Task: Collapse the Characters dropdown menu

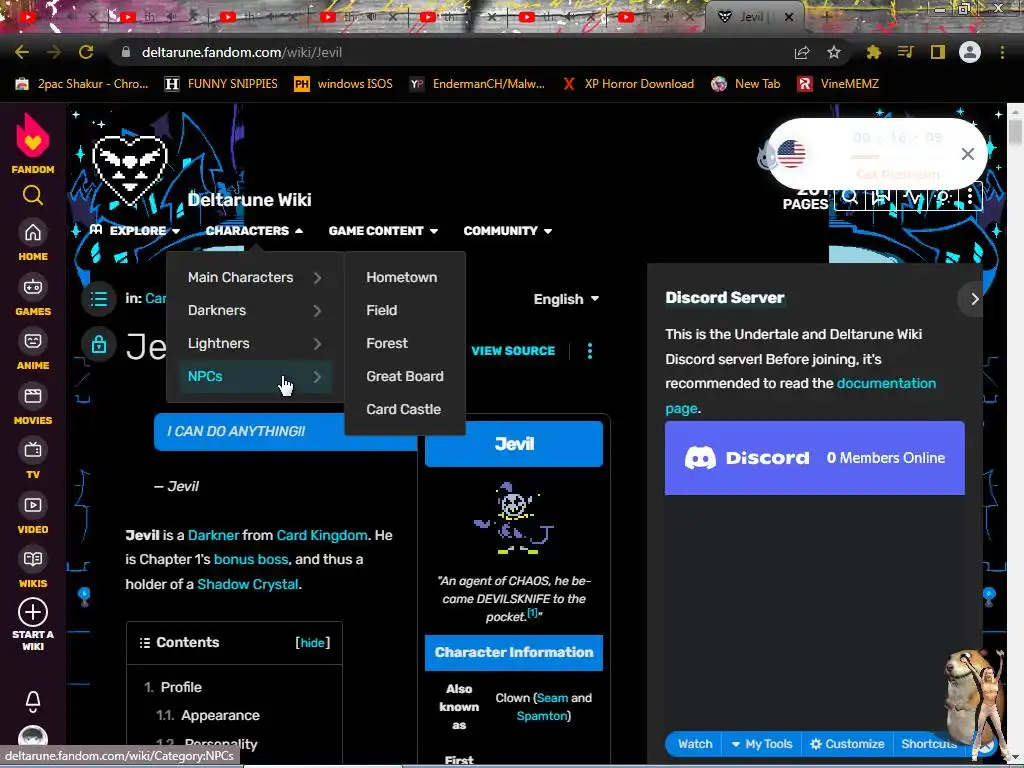Action: tap(254, 231)
